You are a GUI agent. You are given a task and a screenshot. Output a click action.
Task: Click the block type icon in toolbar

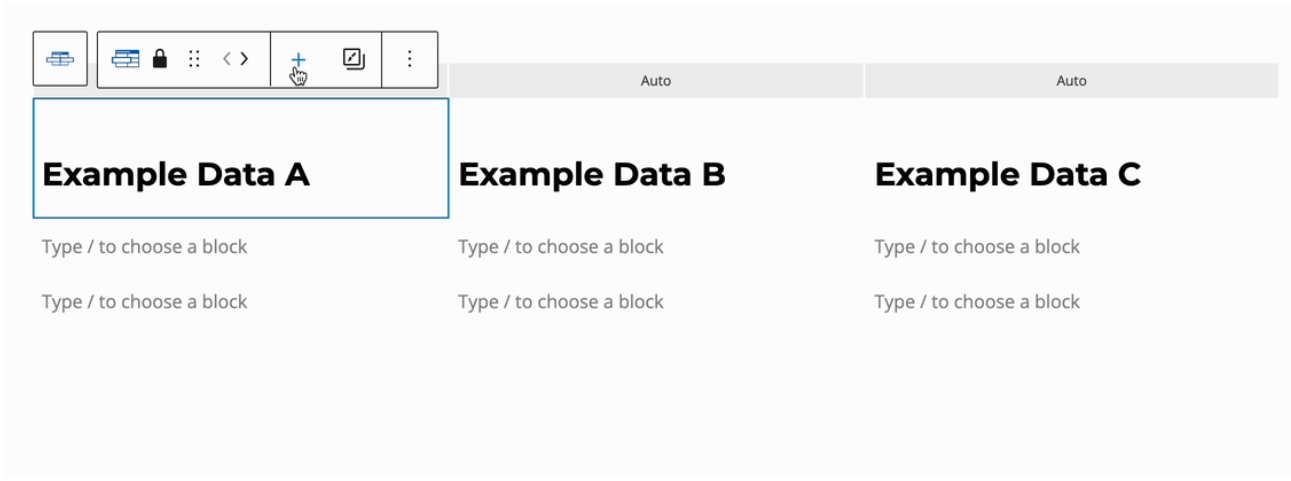[x=125, y=59]
